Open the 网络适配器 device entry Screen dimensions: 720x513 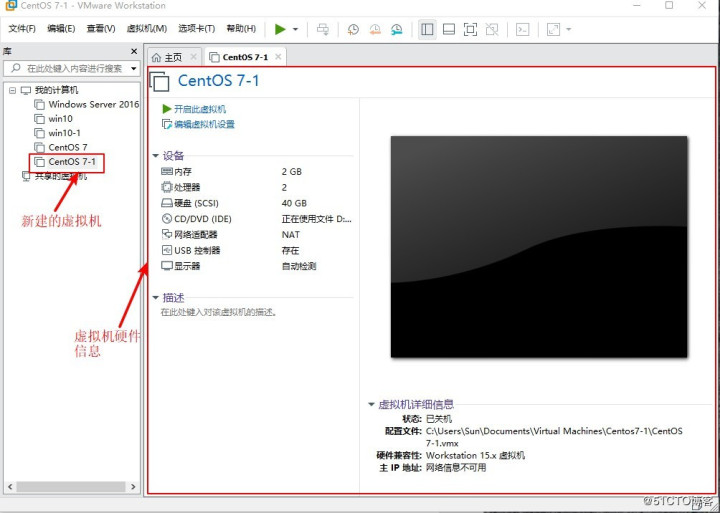[x=190, y=235]
